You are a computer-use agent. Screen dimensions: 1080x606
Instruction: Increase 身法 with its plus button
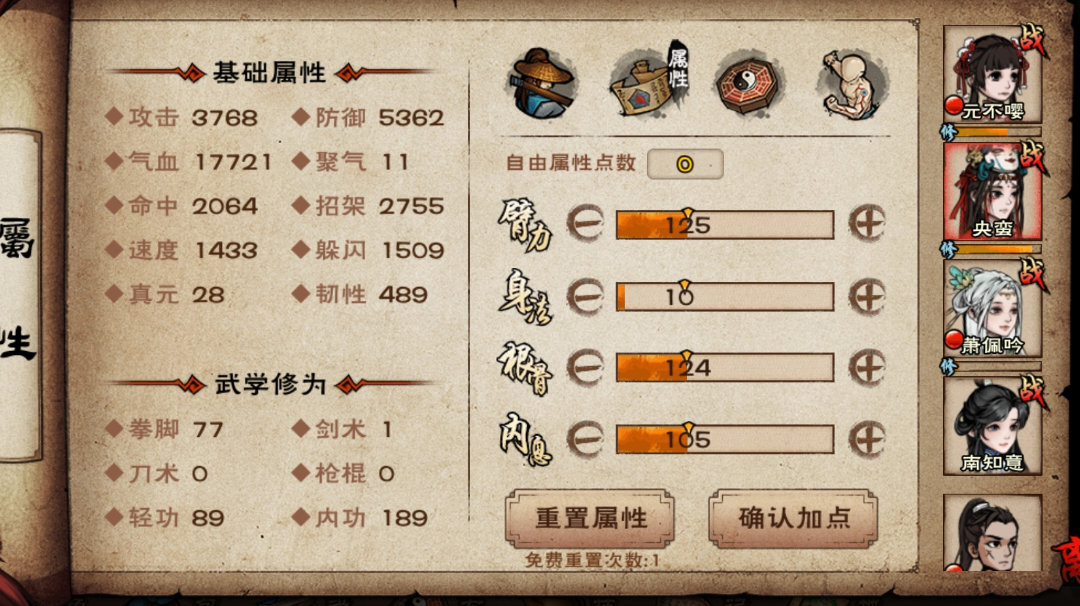point(866,297)
